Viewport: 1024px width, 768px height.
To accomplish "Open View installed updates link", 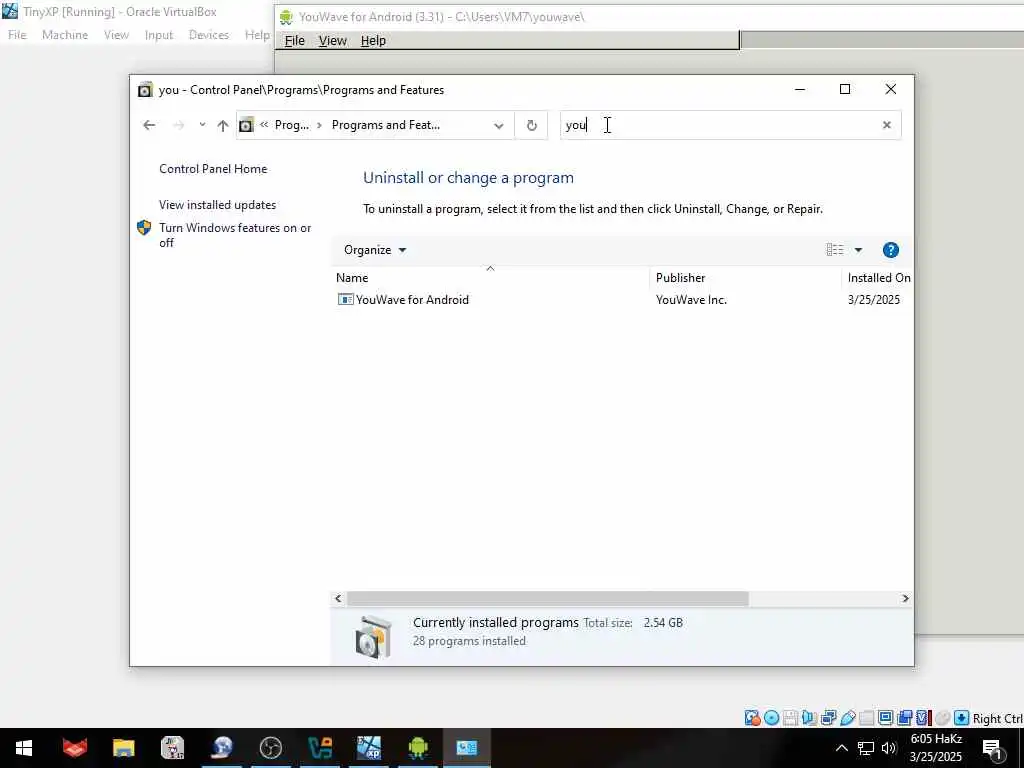I will tap(217, 205).
